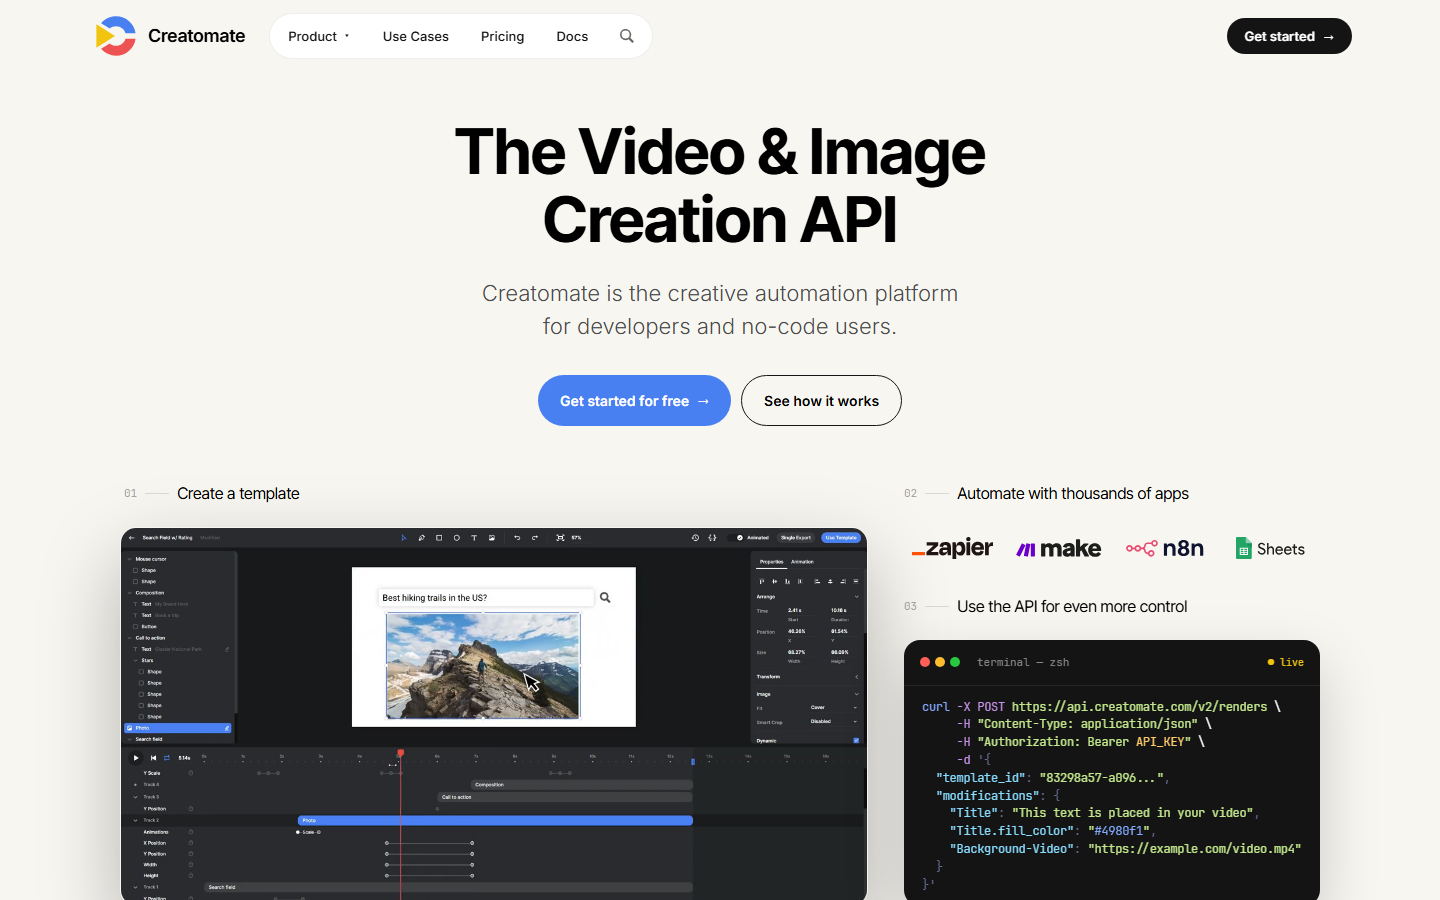Open the source code braces icon
The height and width of the screenshot is (900, 1440).
[x=712, y=538]
